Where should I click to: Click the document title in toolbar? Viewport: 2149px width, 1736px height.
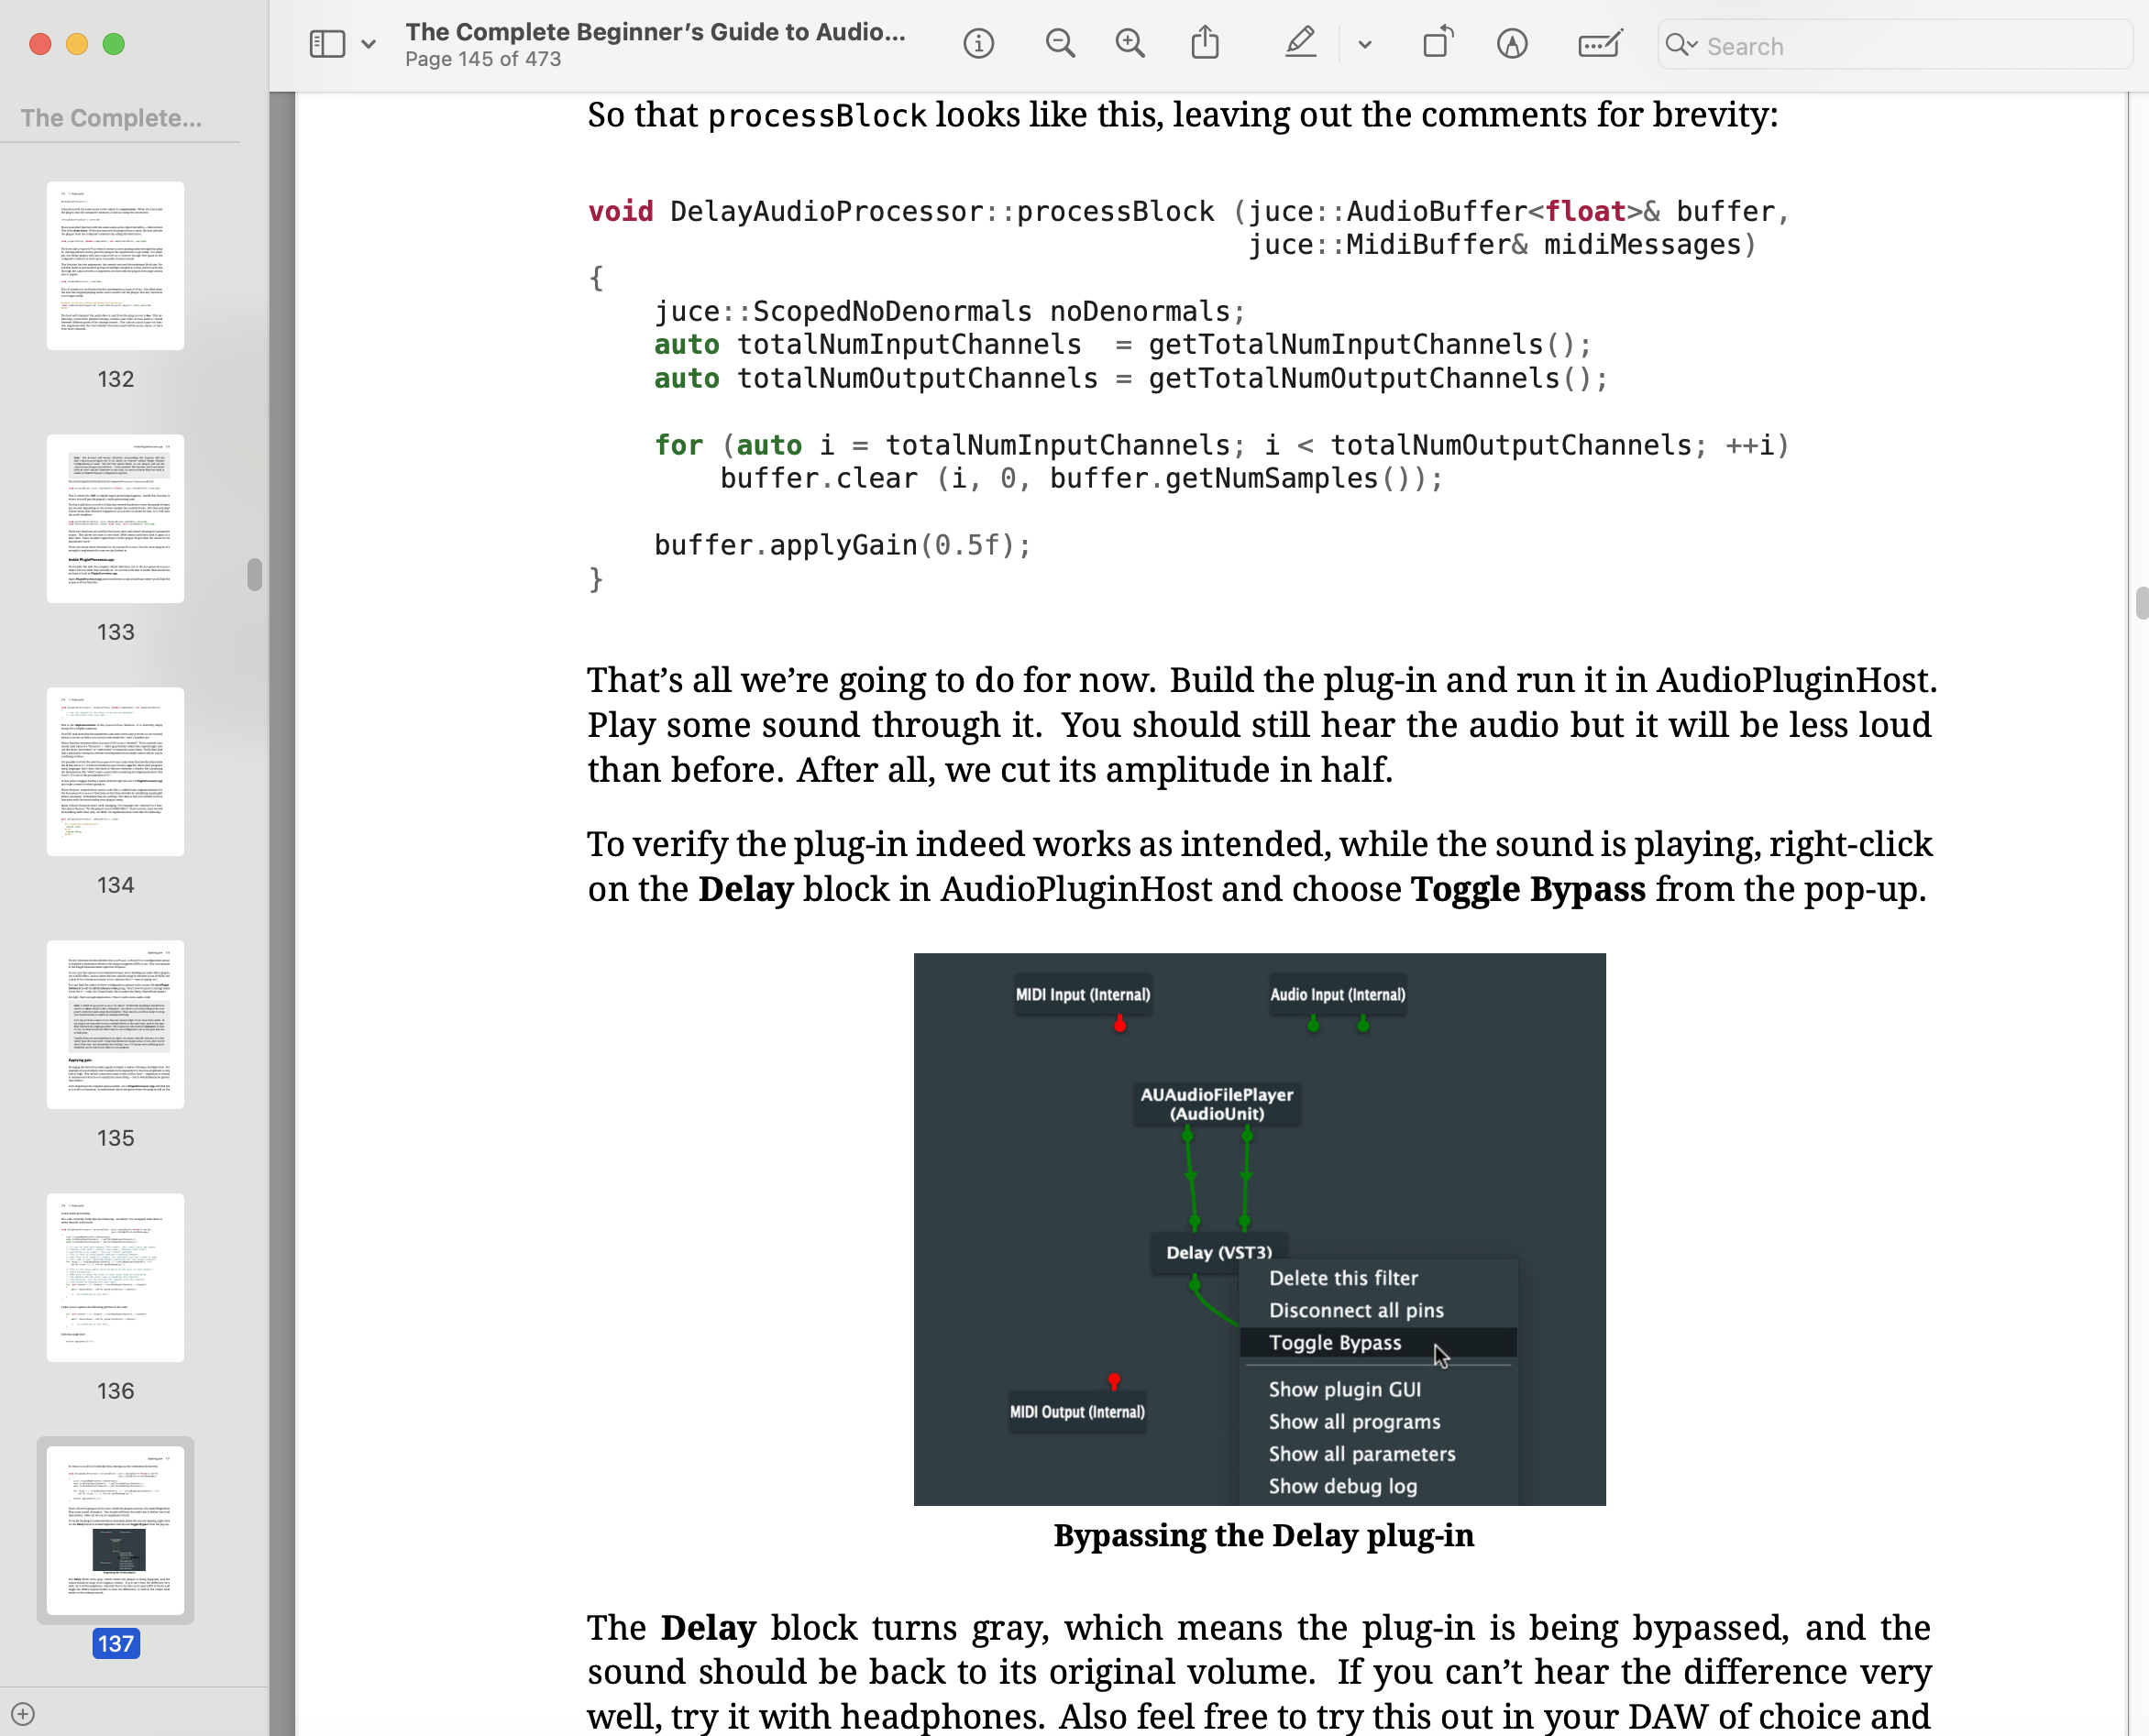tap(655, 32)
